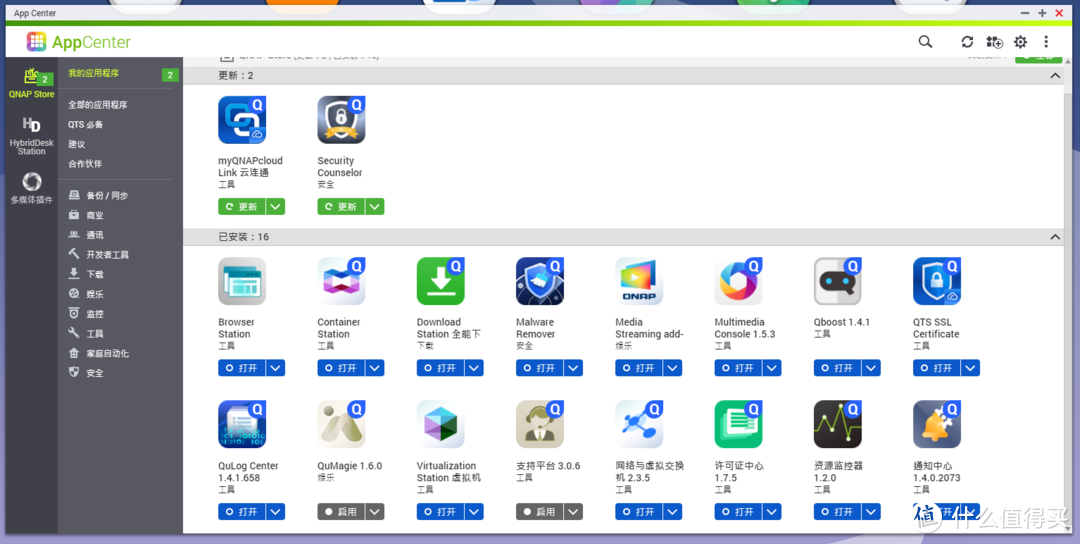This screenshot has height=544, width=1080.
Task: Enable 支持平台 with 启用 button
Action: pos(540,512)
